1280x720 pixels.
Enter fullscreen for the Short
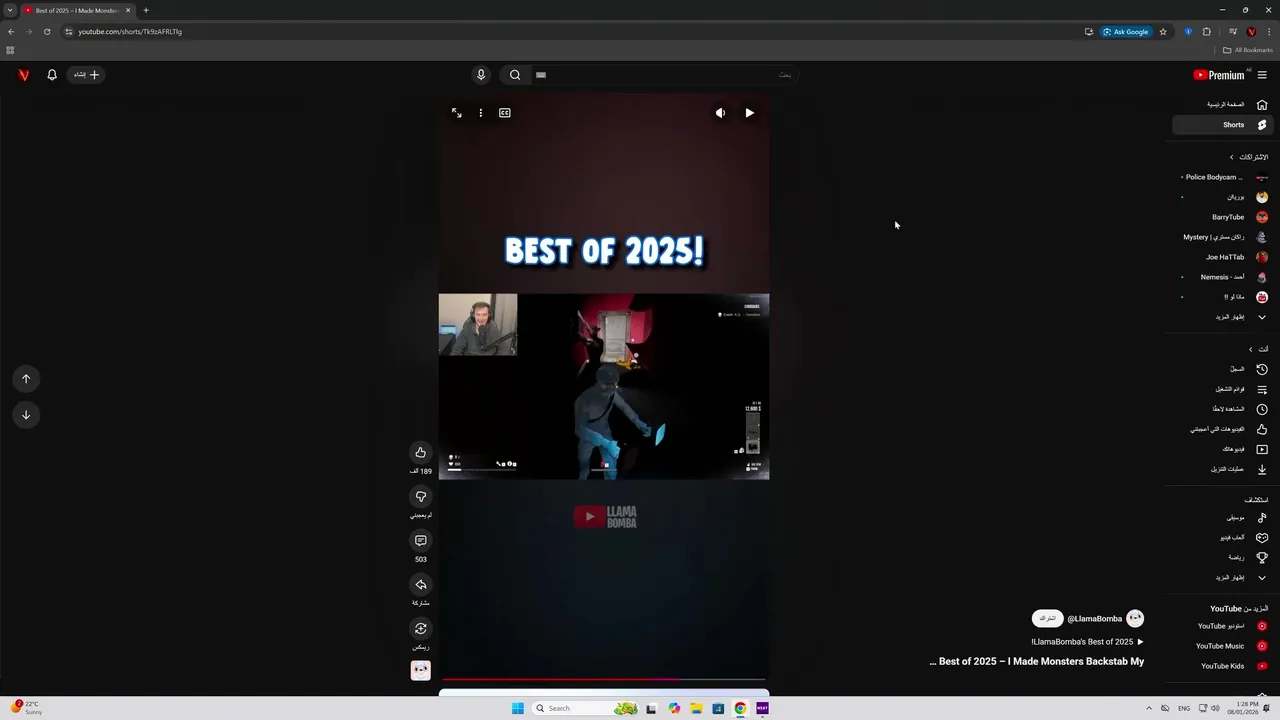click(457, 113)
